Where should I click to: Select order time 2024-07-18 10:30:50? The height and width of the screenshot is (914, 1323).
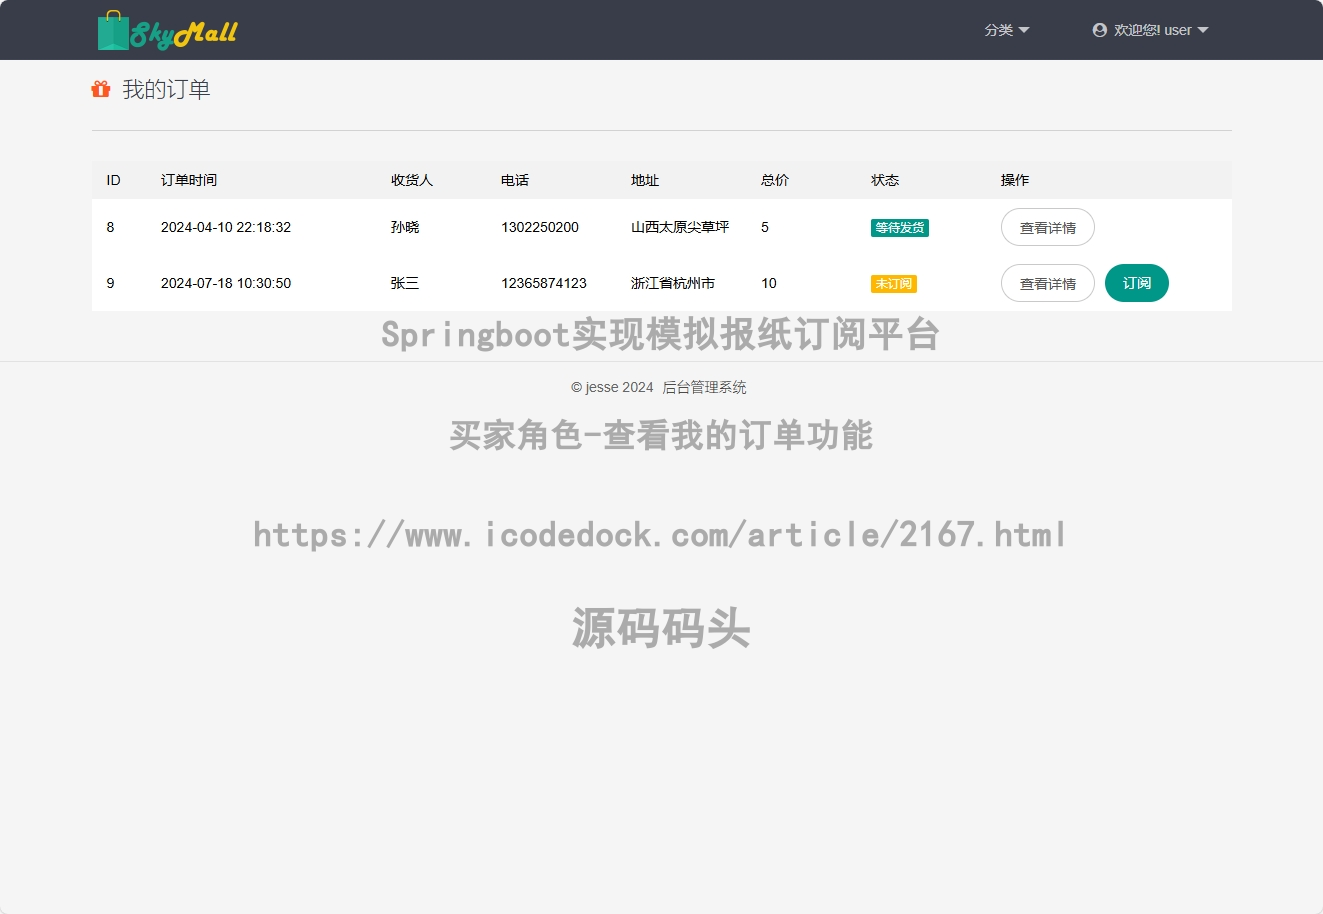[226, 283]
